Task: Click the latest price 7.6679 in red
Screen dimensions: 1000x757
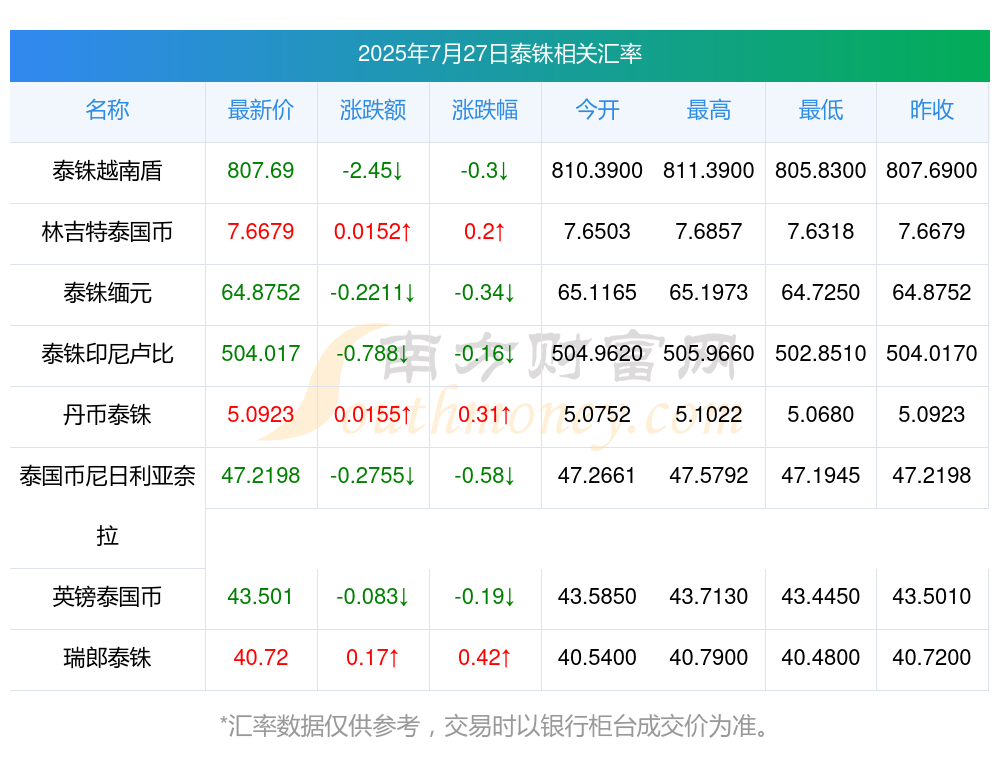Action: [x=261, y=232]
